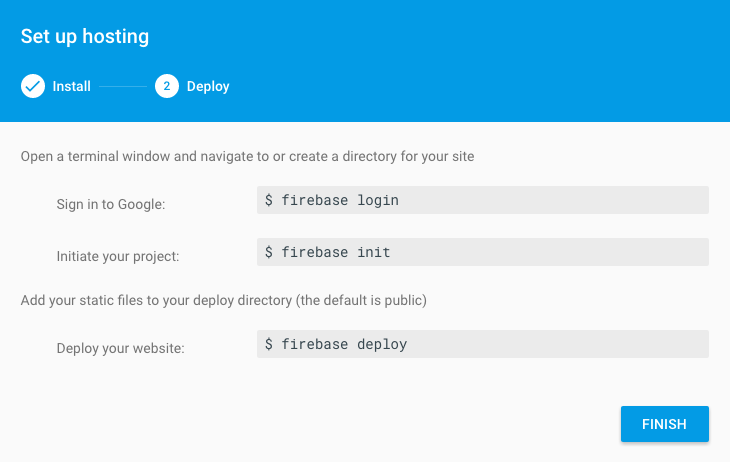Click the word "init" in the second command

374,252
